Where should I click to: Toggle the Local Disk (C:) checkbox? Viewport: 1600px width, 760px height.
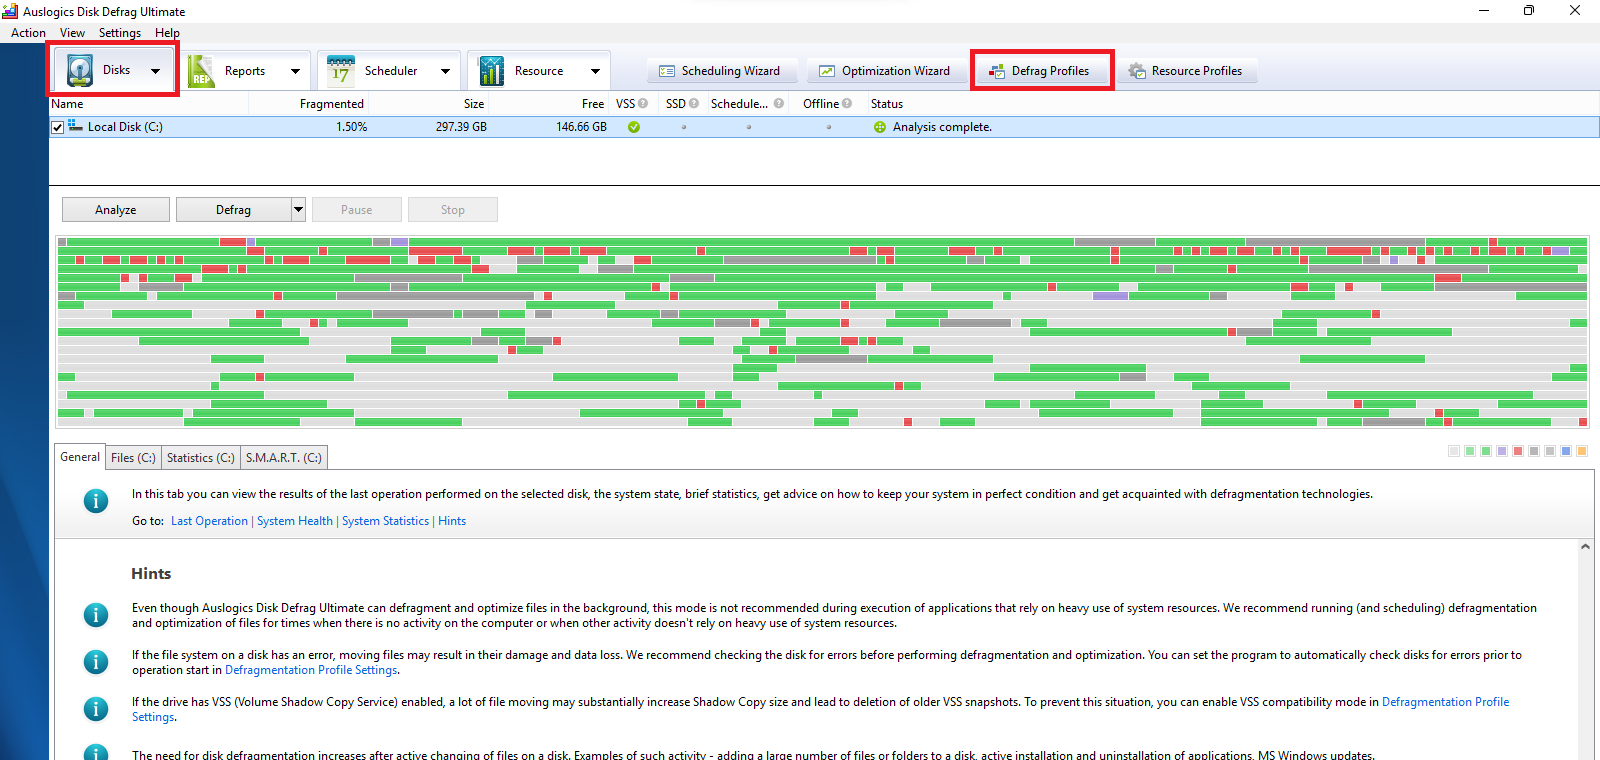point(58,127)
